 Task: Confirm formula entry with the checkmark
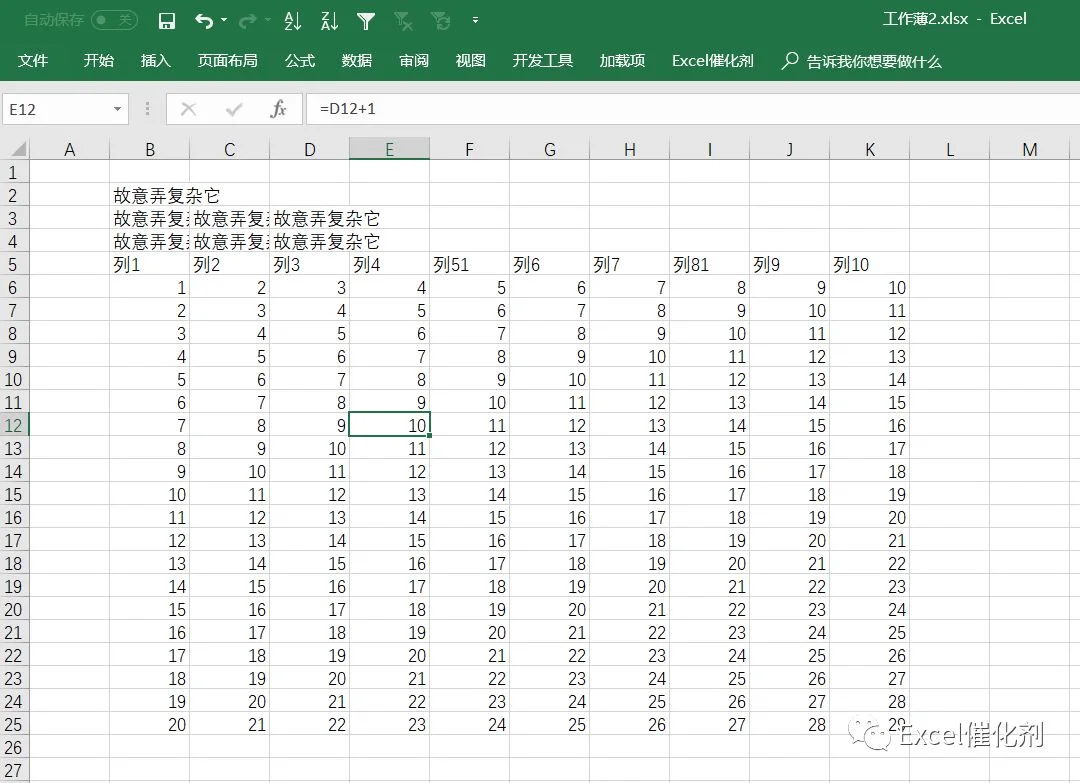click(234, 109)
